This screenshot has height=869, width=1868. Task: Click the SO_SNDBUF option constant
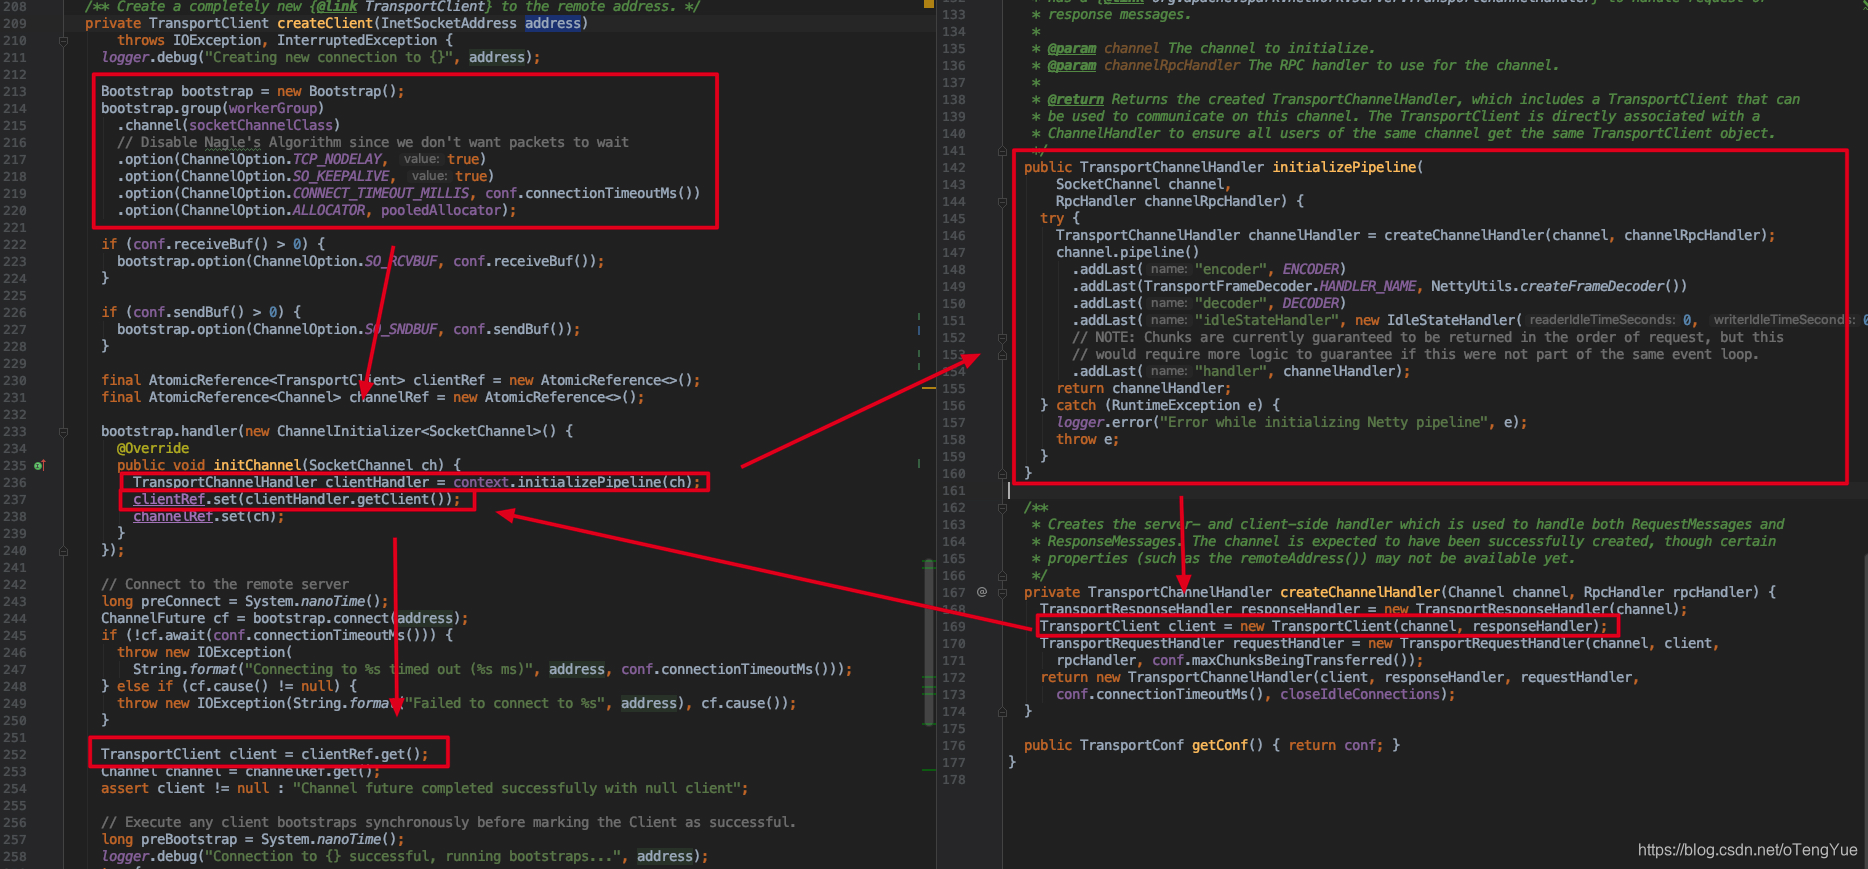pos(401,329)
